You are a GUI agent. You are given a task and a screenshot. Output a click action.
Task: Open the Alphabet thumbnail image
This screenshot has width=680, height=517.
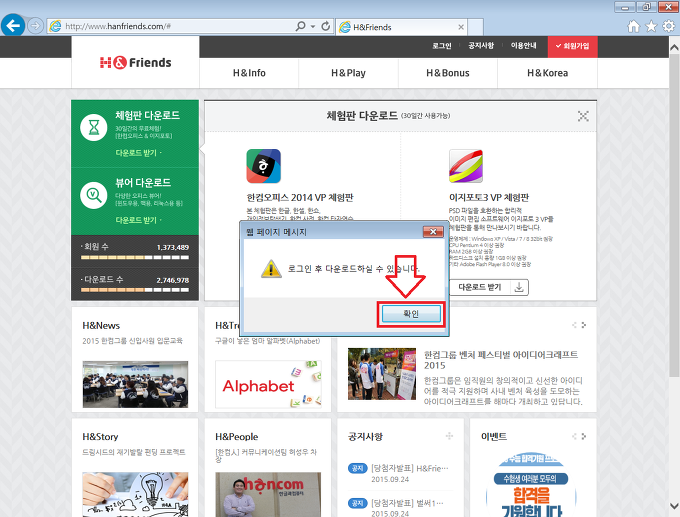(x=268, y=384)
